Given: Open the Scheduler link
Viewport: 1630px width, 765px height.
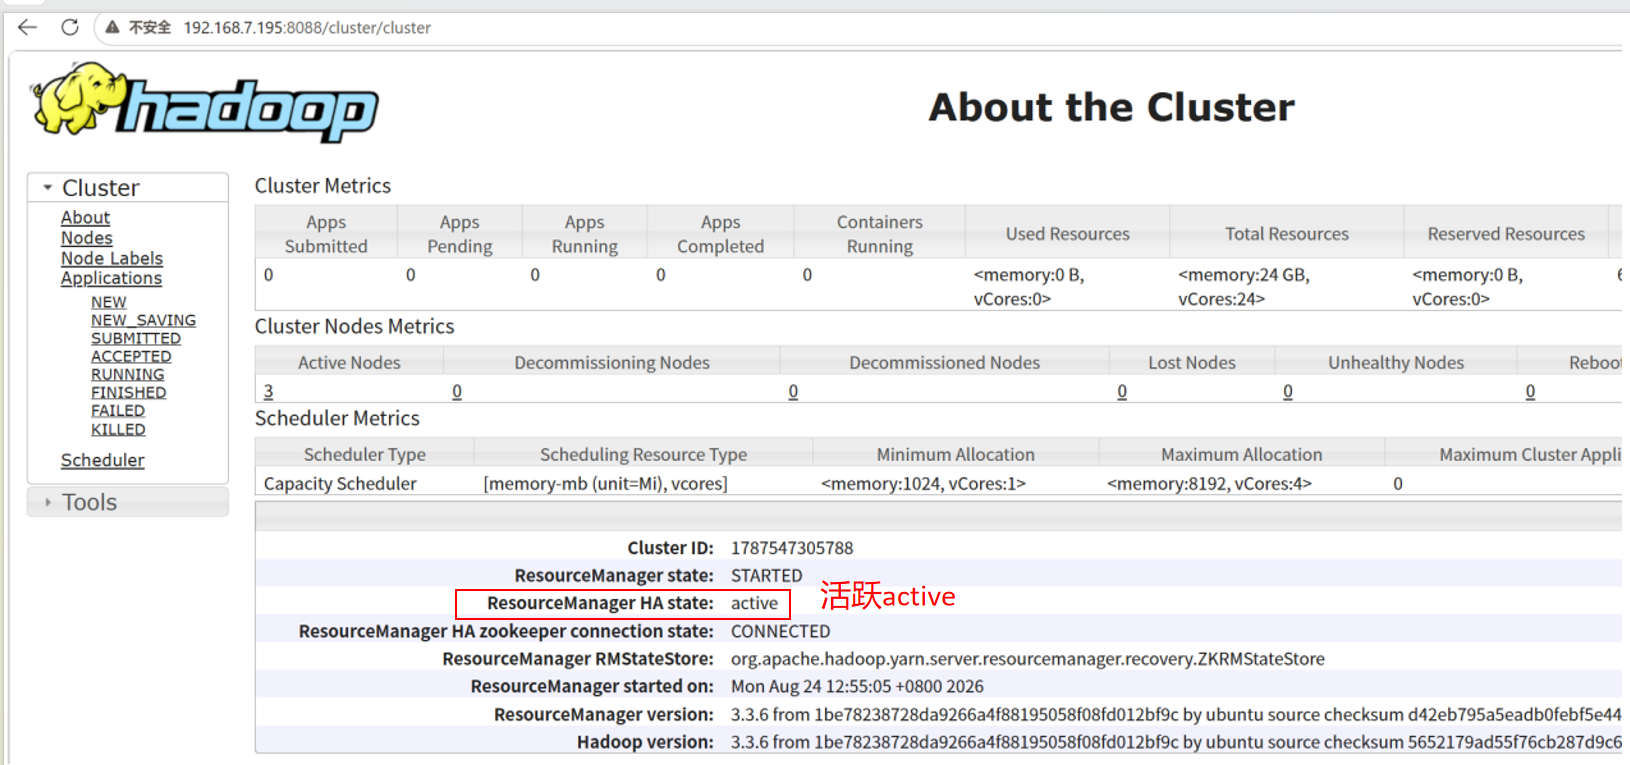Looking at the screenshot, I should [103, 460].
